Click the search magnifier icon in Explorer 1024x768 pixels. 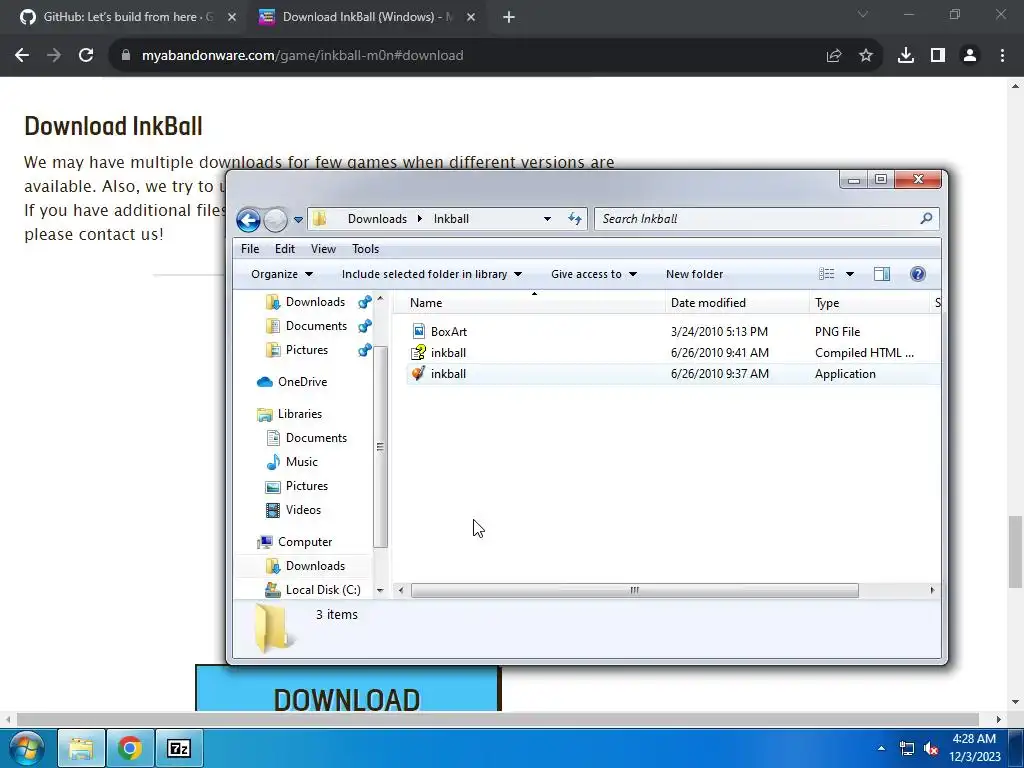click(926, 218)
